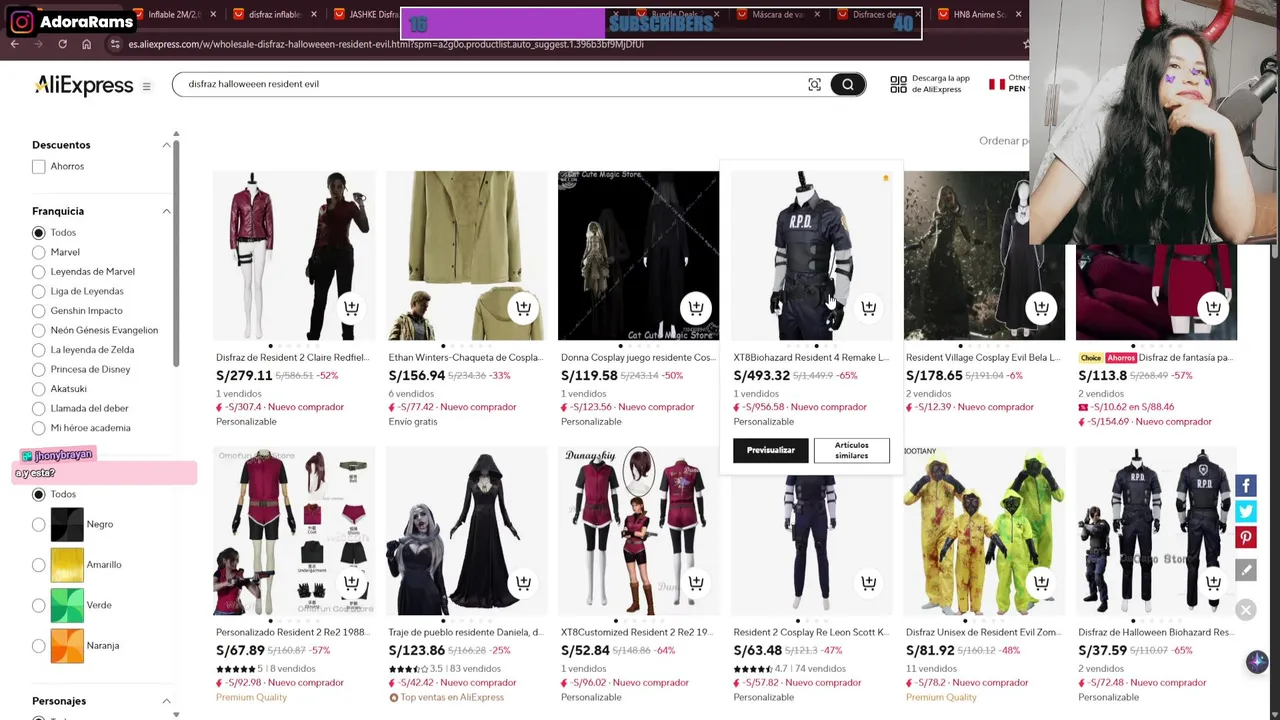Add Disfraz Unisex Resident Evil Zombie to cart
This screenshot has height=720, width=1280.
point(1041,583)
